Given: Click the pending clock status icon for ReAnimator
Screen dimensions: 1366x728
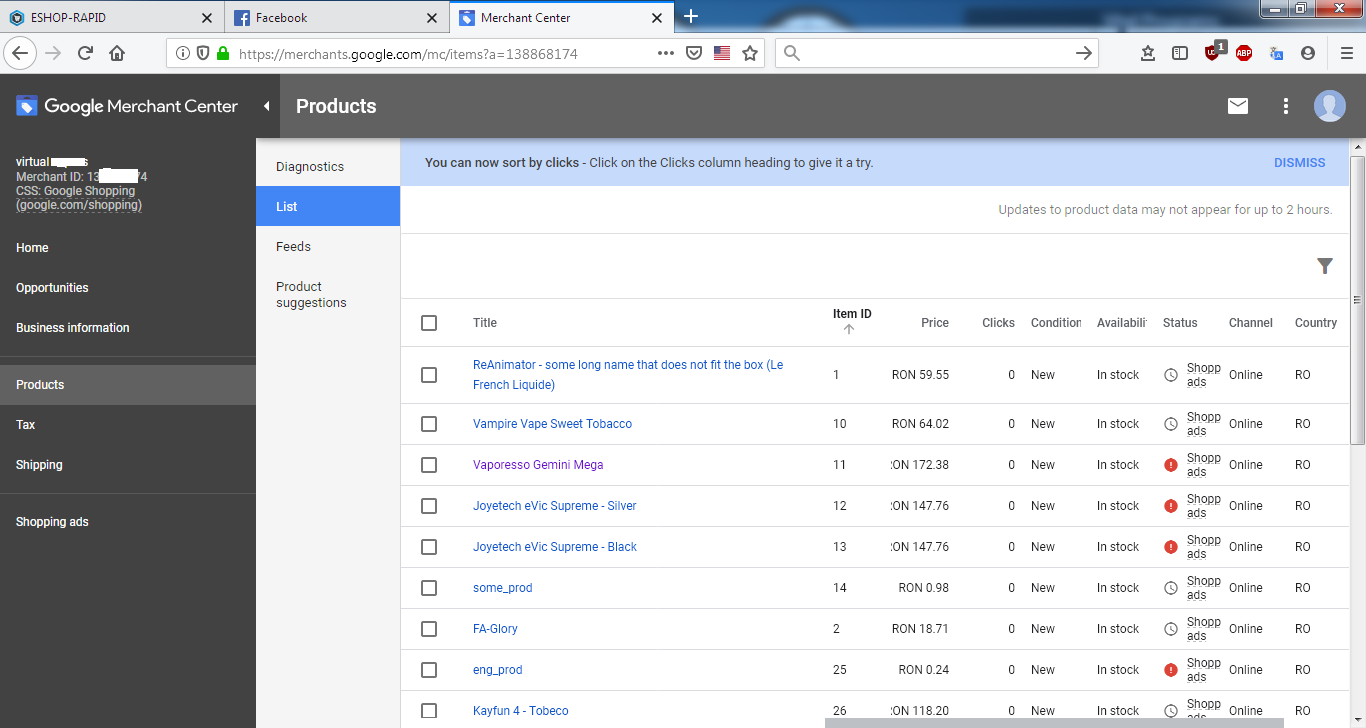Looking at the screenshot, I should (1171, 375).
